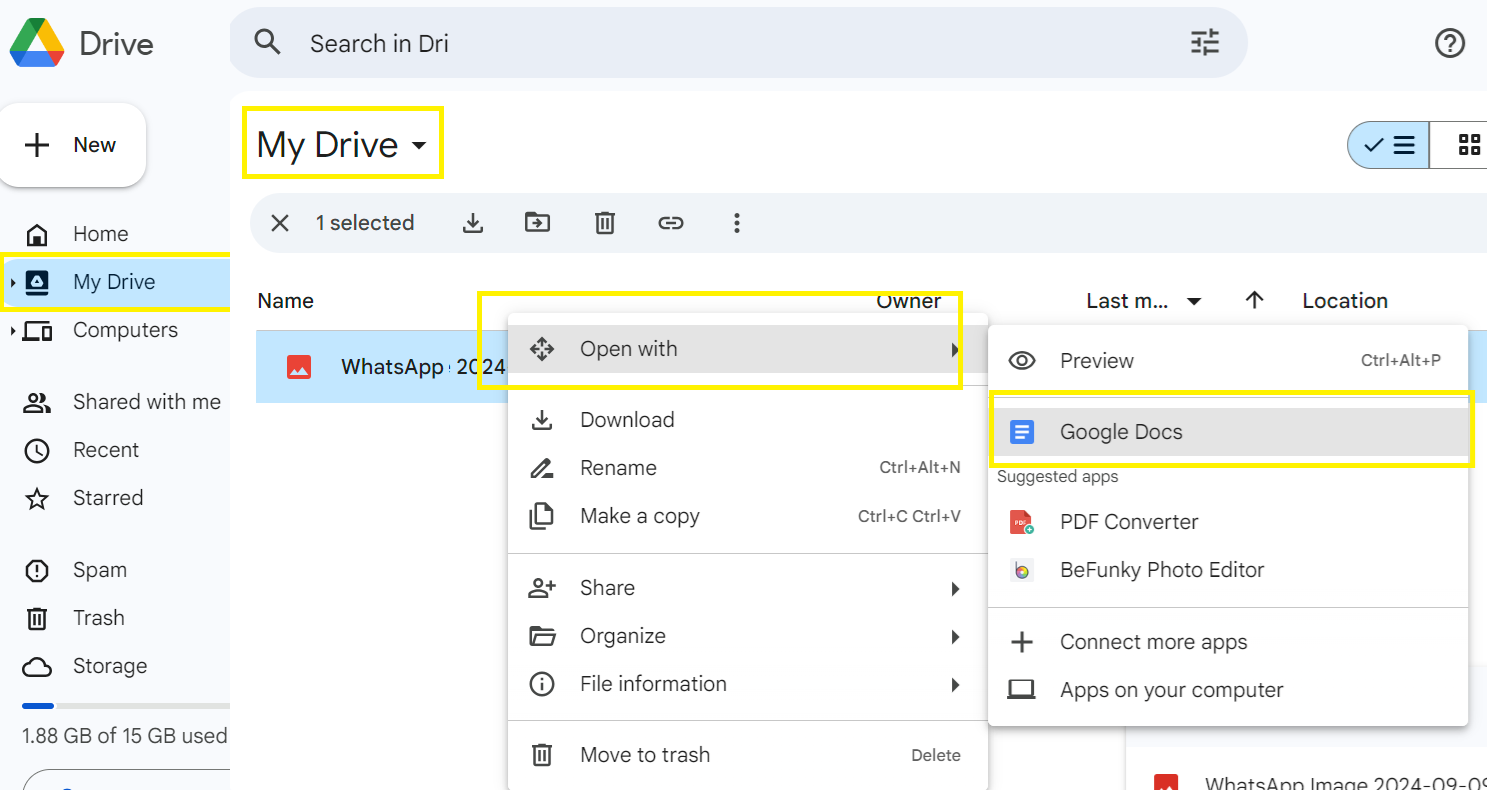
Task: Click the Location column header
Action: coord(1345,301)
